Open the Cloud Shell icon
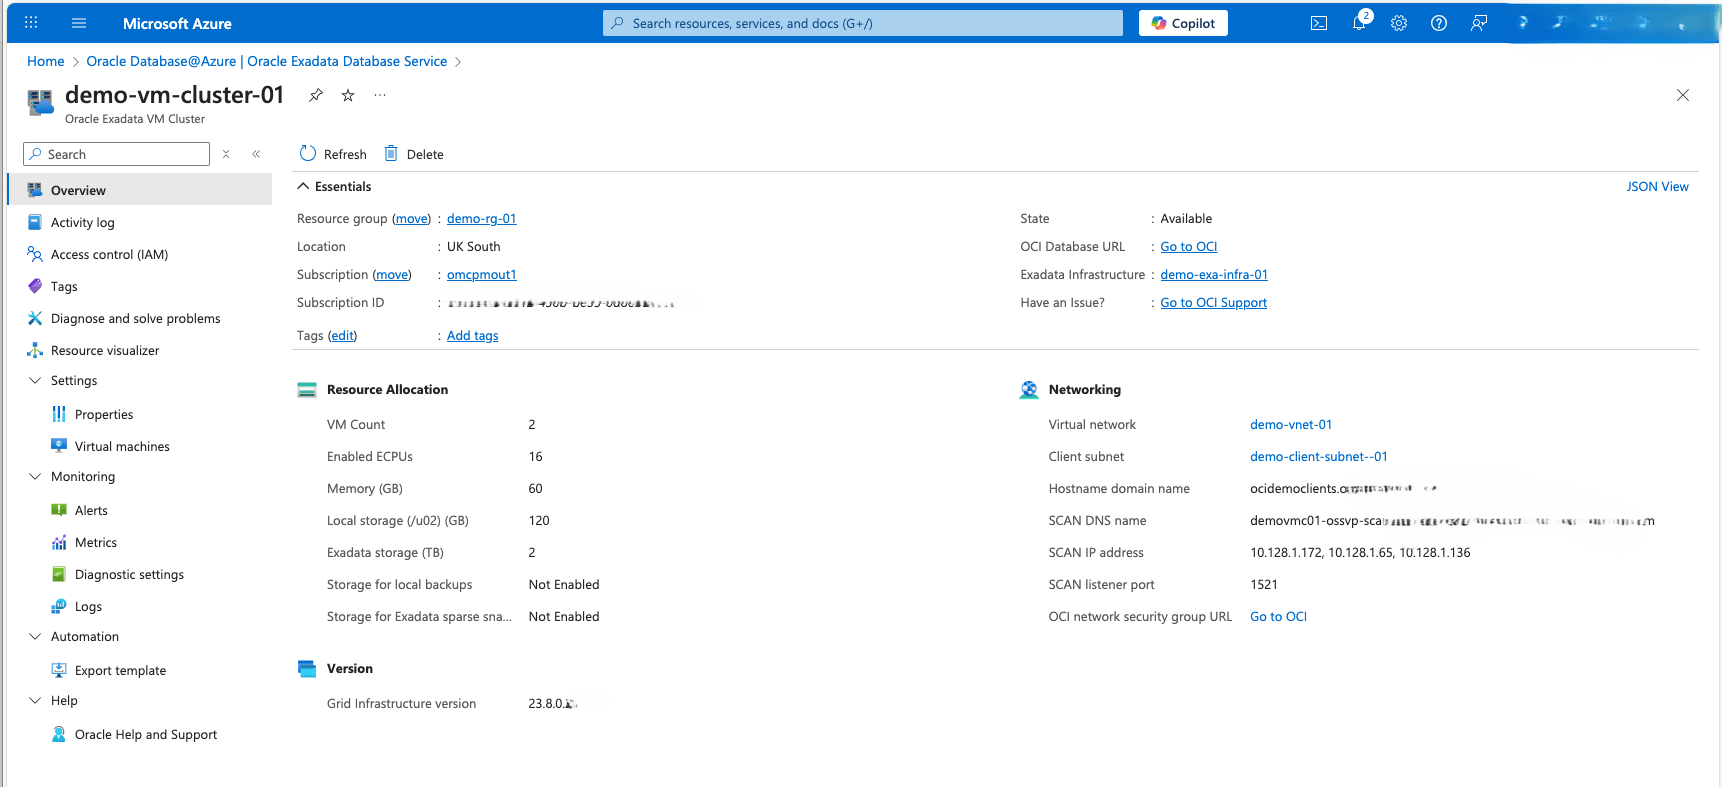Viewport: 1722px width, 787px height. (x=1319, y=23)
